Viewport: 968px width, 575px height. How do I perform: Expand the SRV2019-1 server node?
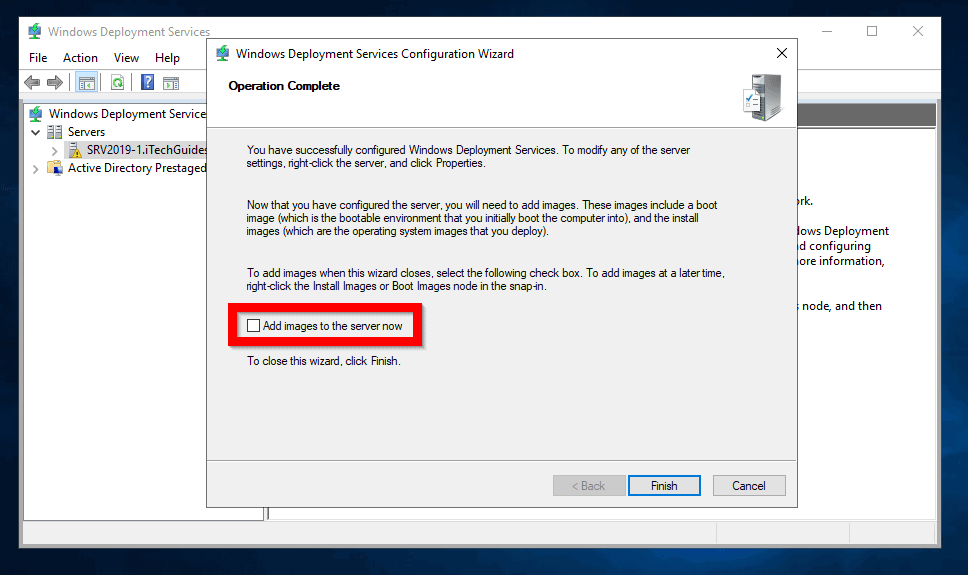coord(54,150)
